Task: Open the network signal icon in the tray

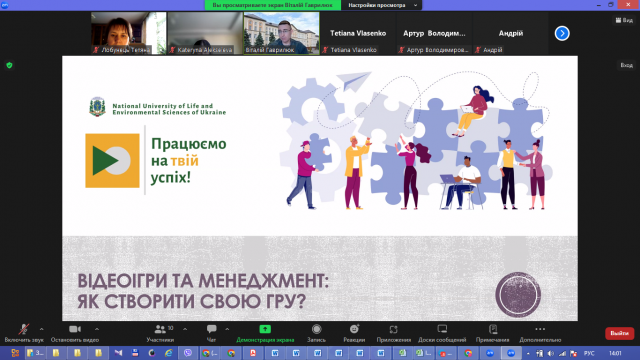Action: (562, 353)
